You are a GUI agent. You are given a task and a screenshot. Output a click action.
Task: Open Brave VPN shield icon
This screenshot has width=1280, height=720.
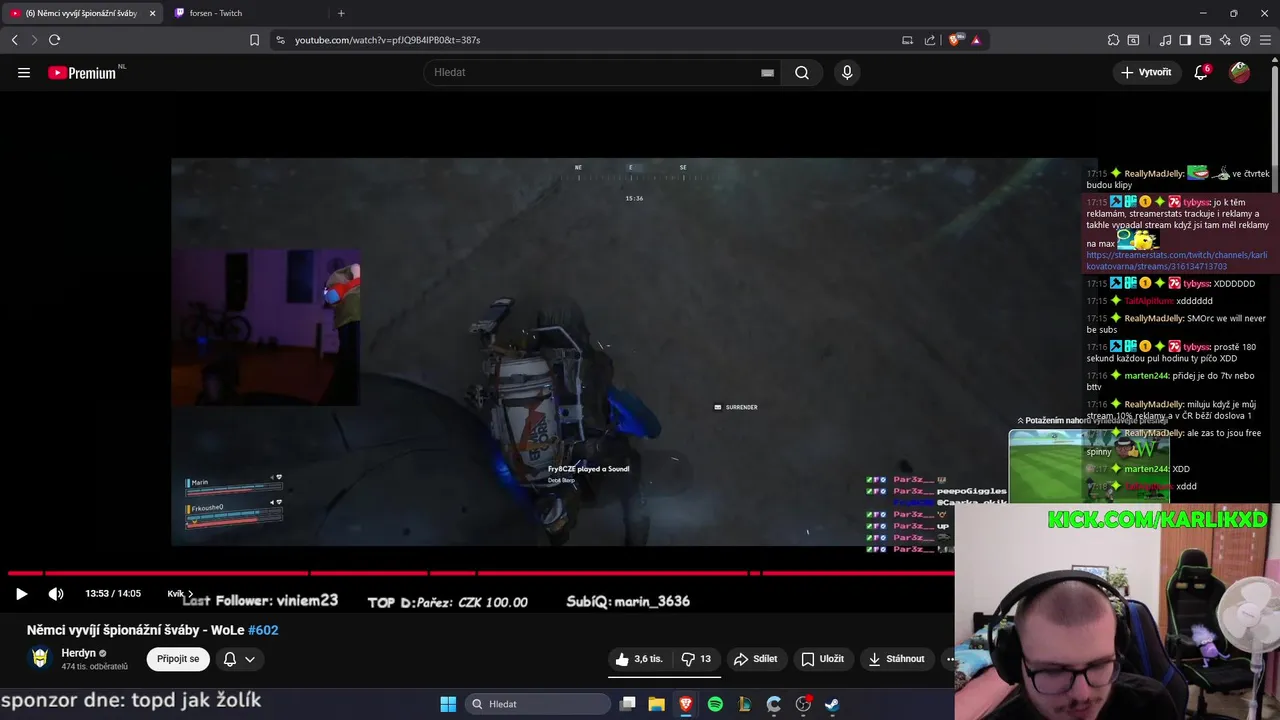click(1245, 40)
